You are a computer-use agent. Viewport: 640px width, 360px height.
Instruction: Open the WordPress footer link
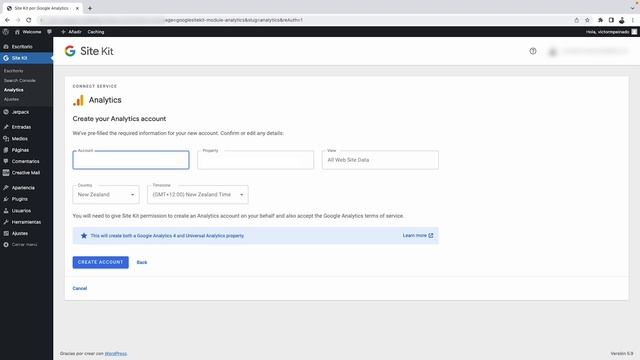click(x=116, y=353)
